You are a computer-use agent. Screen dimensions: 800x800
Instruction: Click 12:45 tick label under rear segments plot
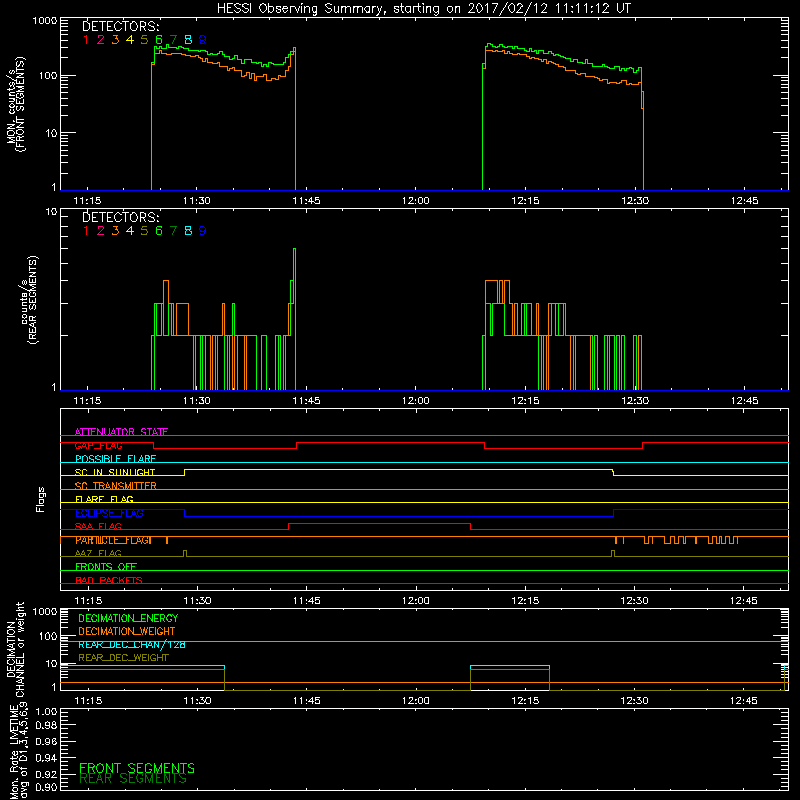(x=744, y=401)
